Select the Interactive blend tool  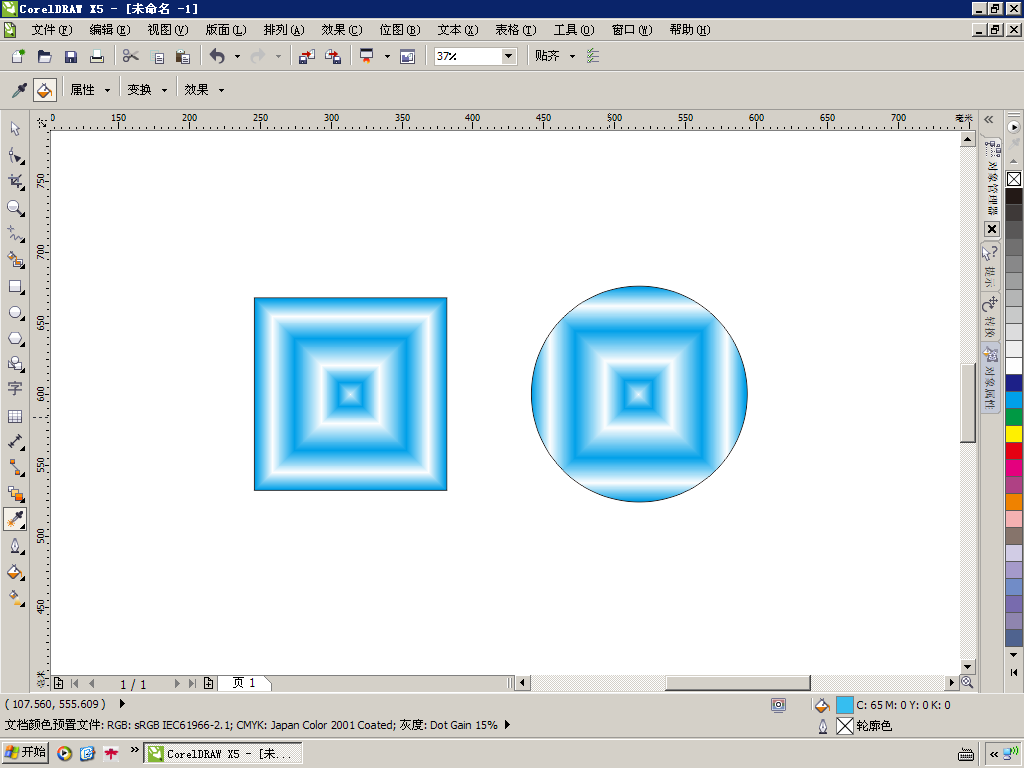pos(15,494)
